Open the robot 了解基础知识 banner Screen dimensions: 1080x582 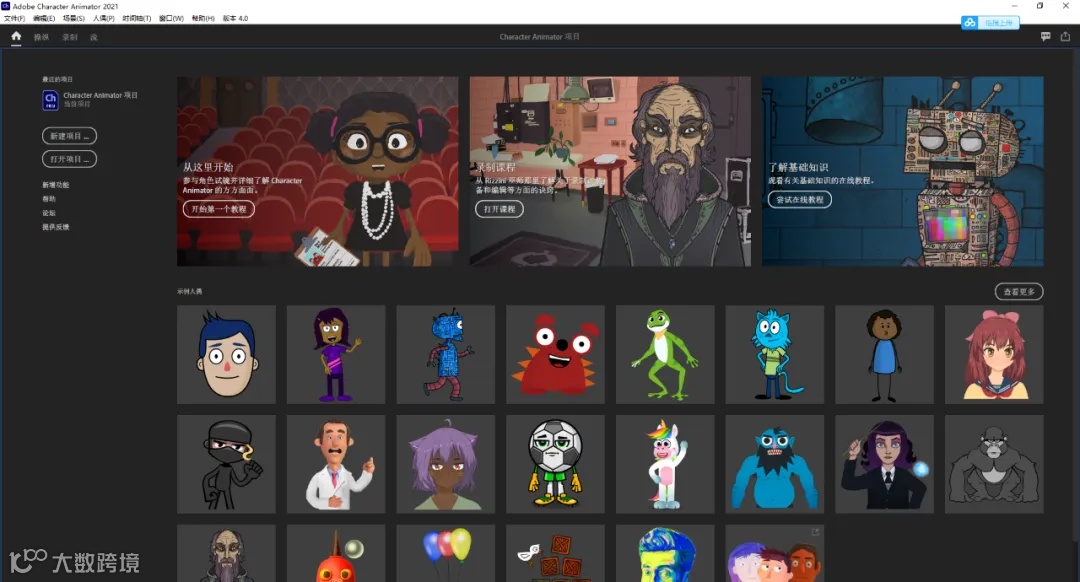pos(902,171)
